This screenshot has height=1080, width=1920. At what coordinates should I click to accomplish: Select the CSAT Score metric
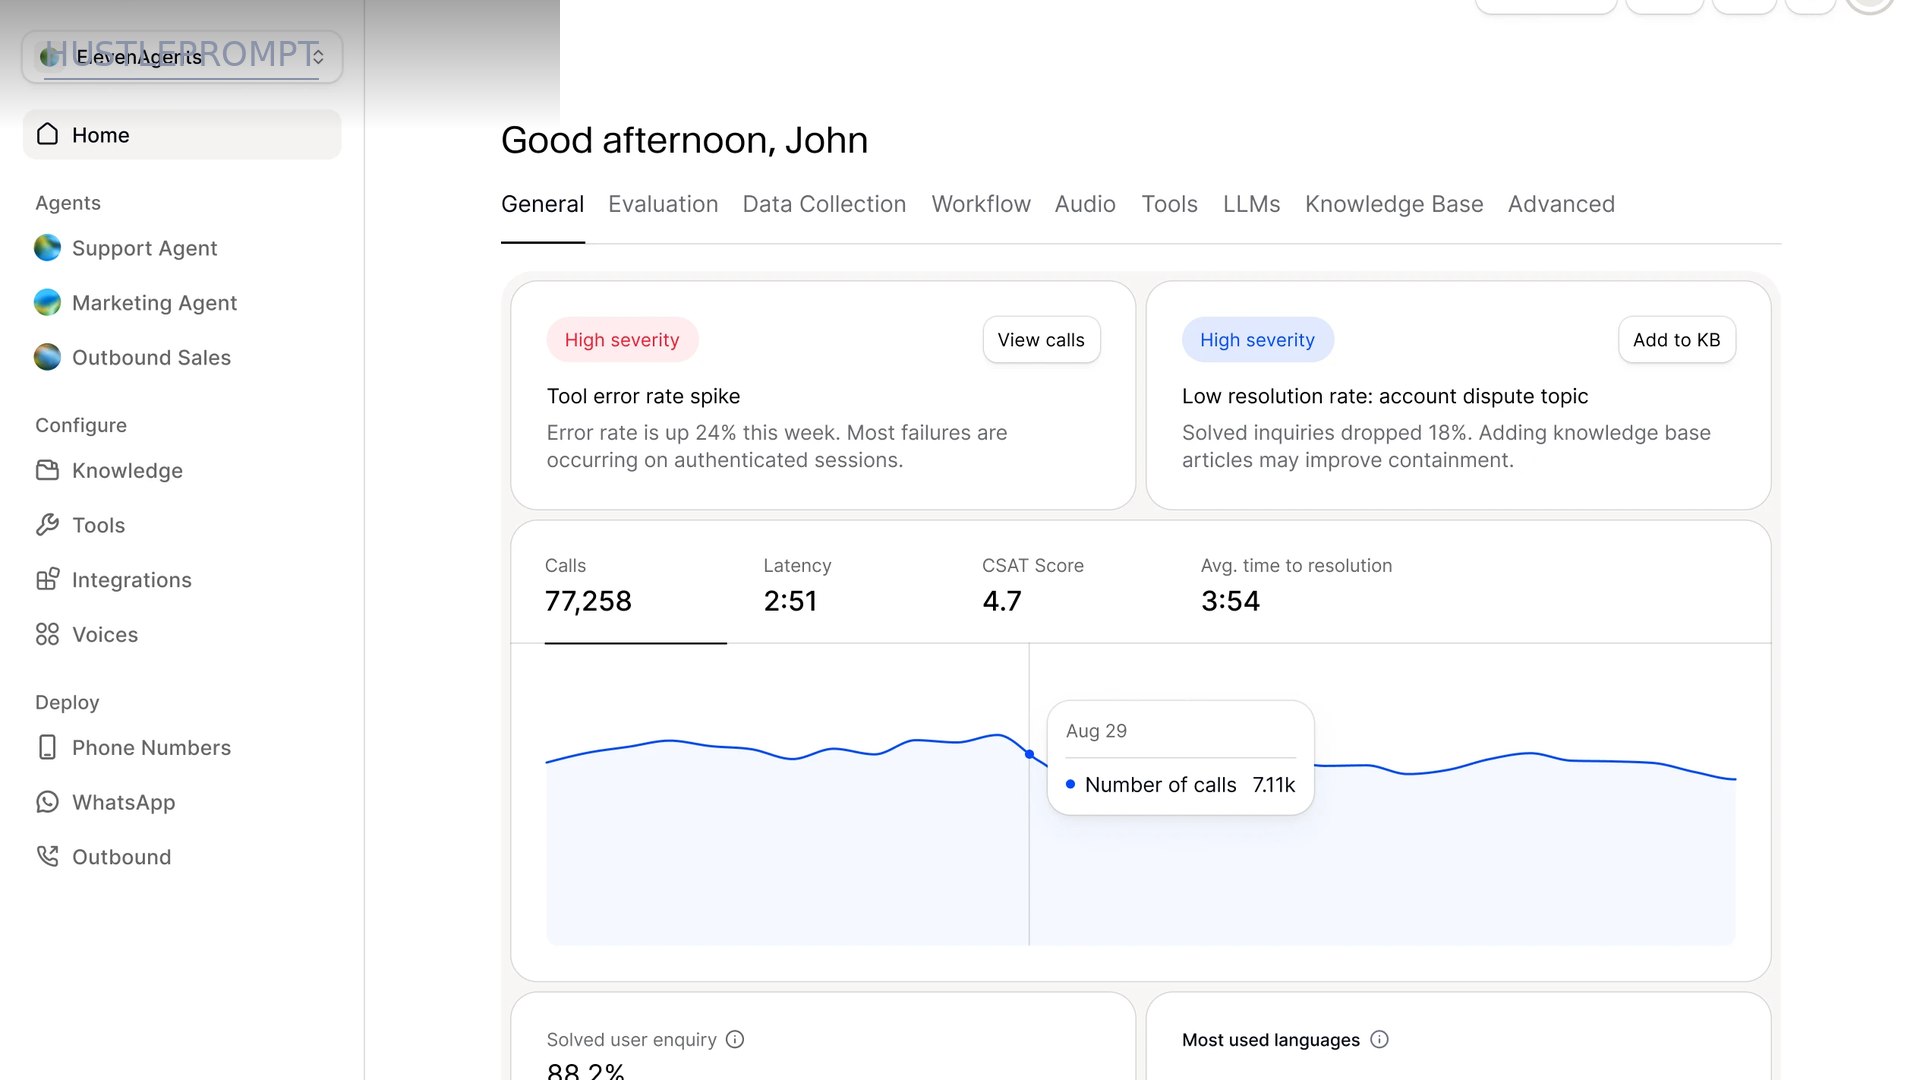pos(1032,586)
